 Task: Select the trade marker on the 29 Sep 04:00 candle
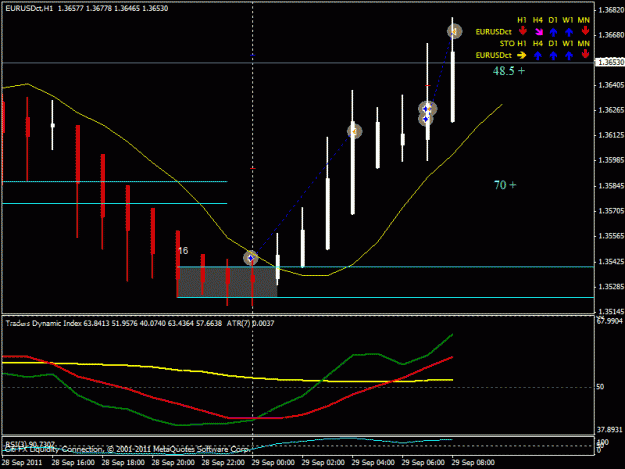[x=354, y=131]
